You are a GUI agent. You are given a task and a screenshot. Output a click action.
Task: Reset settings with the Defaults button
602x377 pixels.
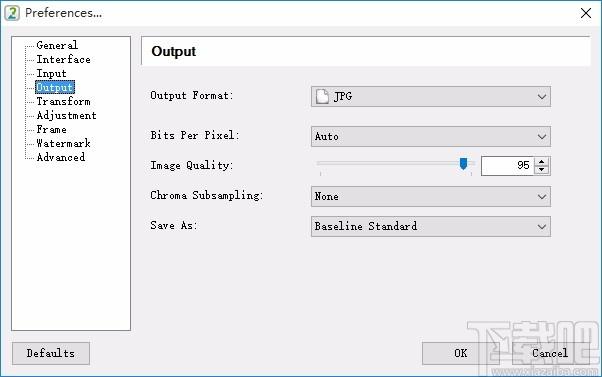coord(51,353)
